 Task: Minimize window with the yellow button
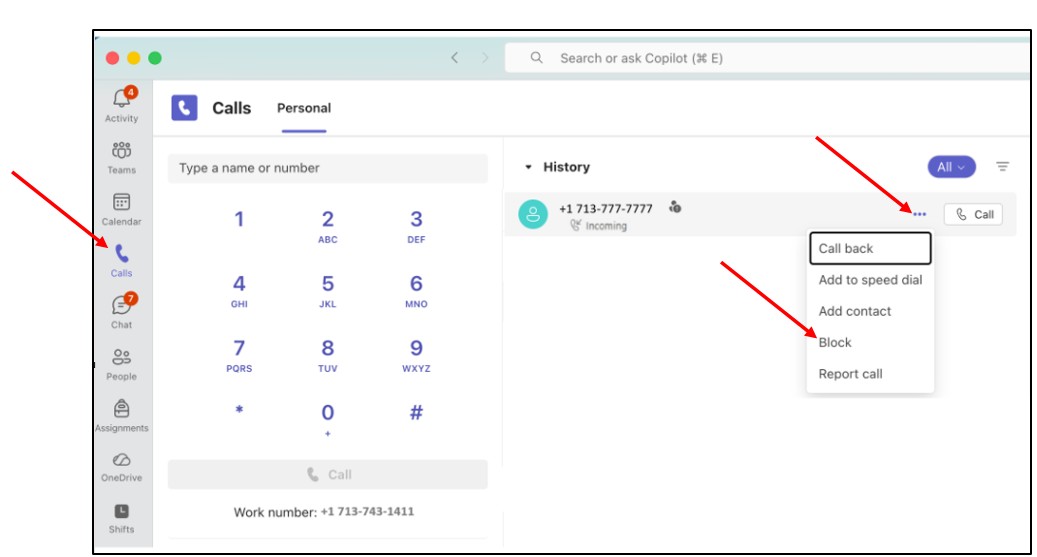click(x=134, y=58)
